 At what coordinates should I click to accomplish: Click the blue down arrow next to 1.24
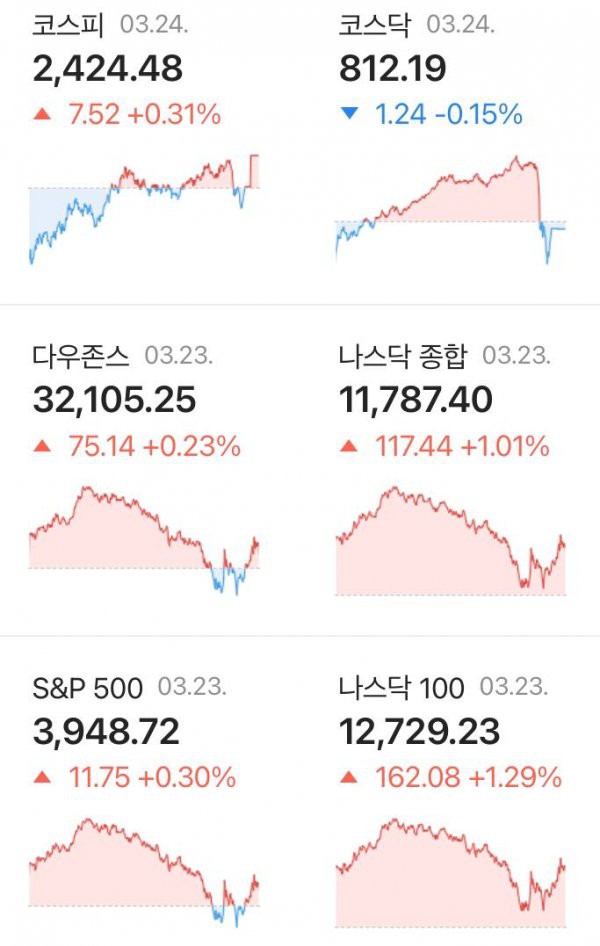pos(349,113)
